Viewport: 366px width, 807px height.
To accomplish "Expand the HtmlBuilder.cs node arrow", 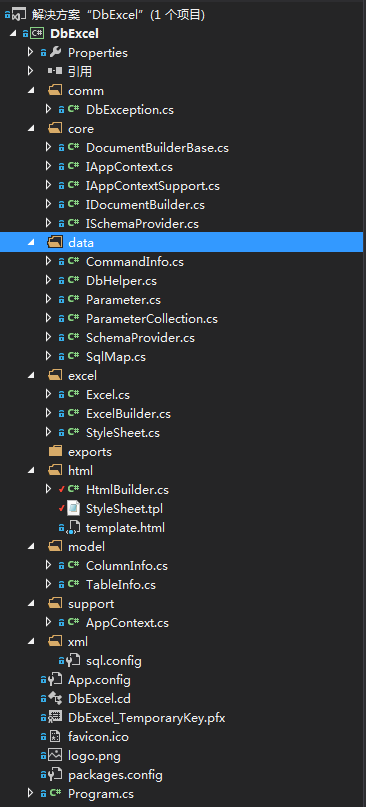I will pos(48,489).
